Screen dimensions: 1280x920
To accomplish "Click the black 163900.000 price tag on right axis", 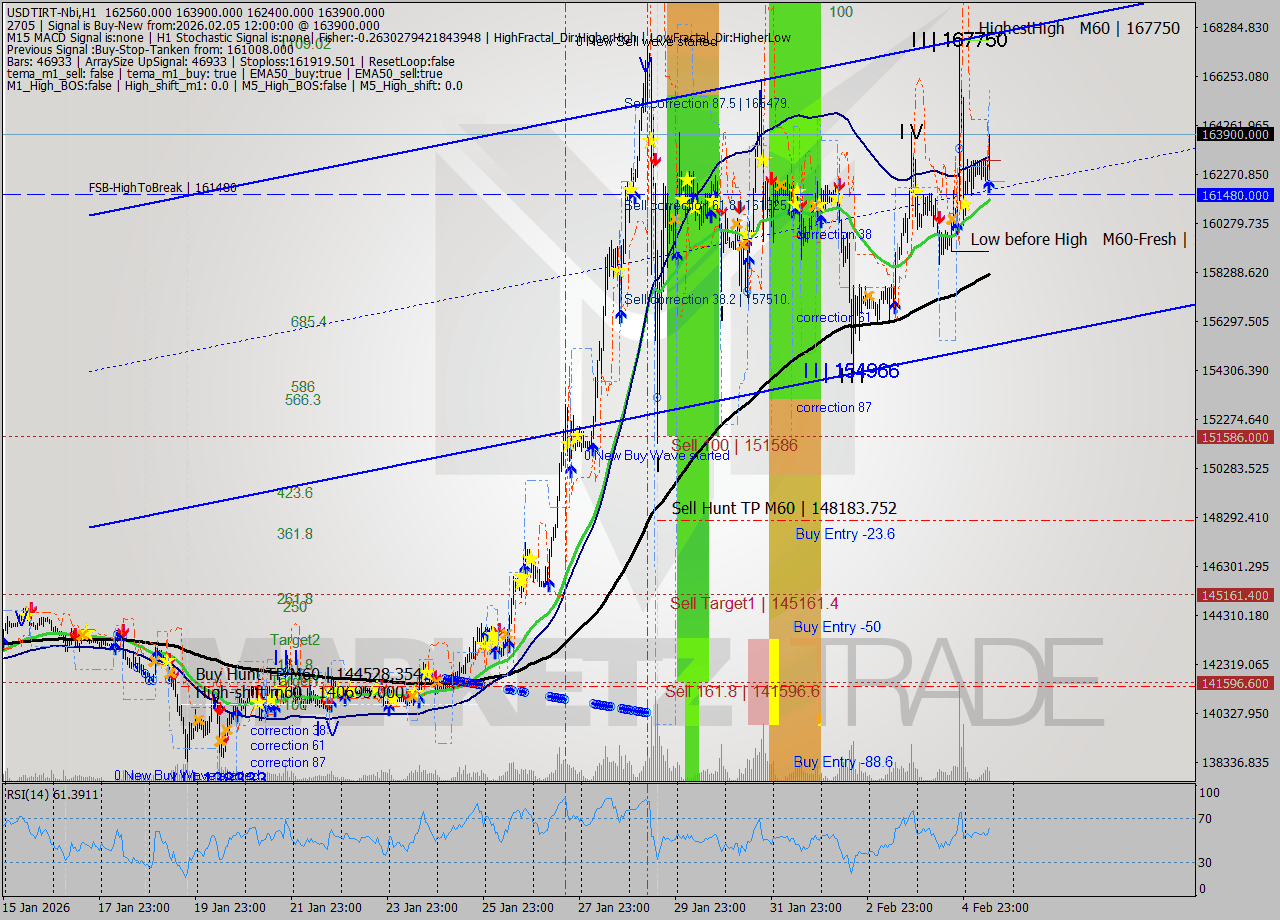I will click(1240, 133).
